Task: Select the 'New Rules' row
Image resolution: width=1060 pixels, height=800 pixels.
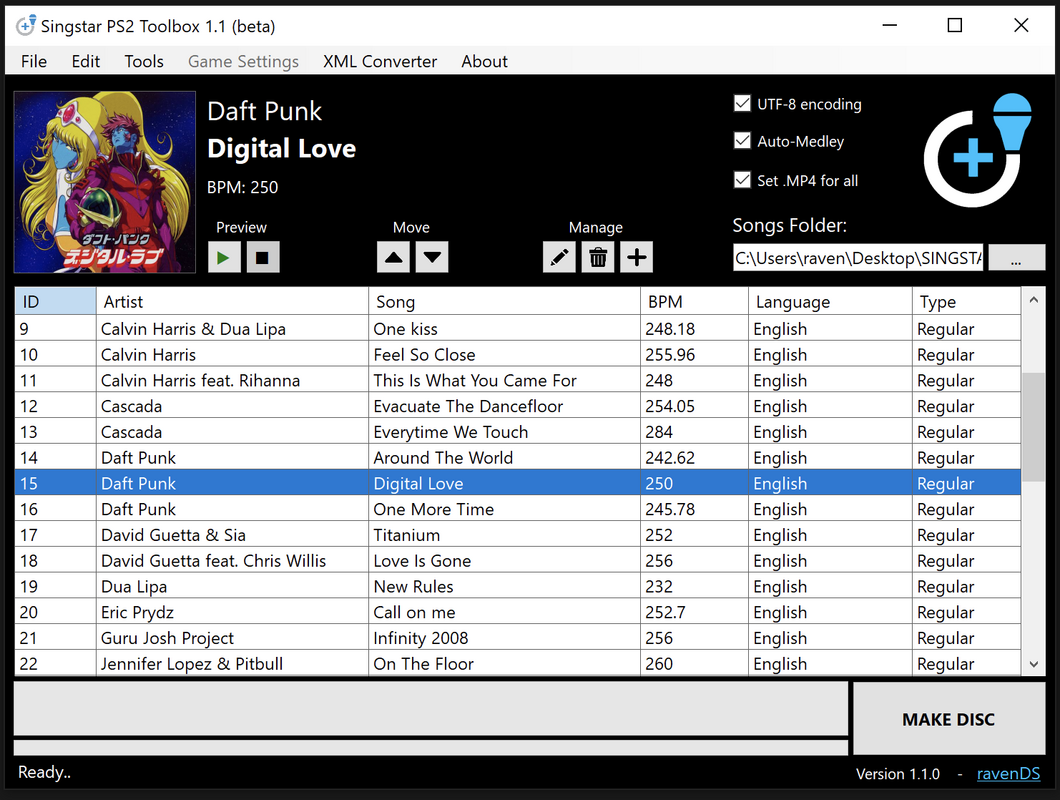Action: (518, 586)
